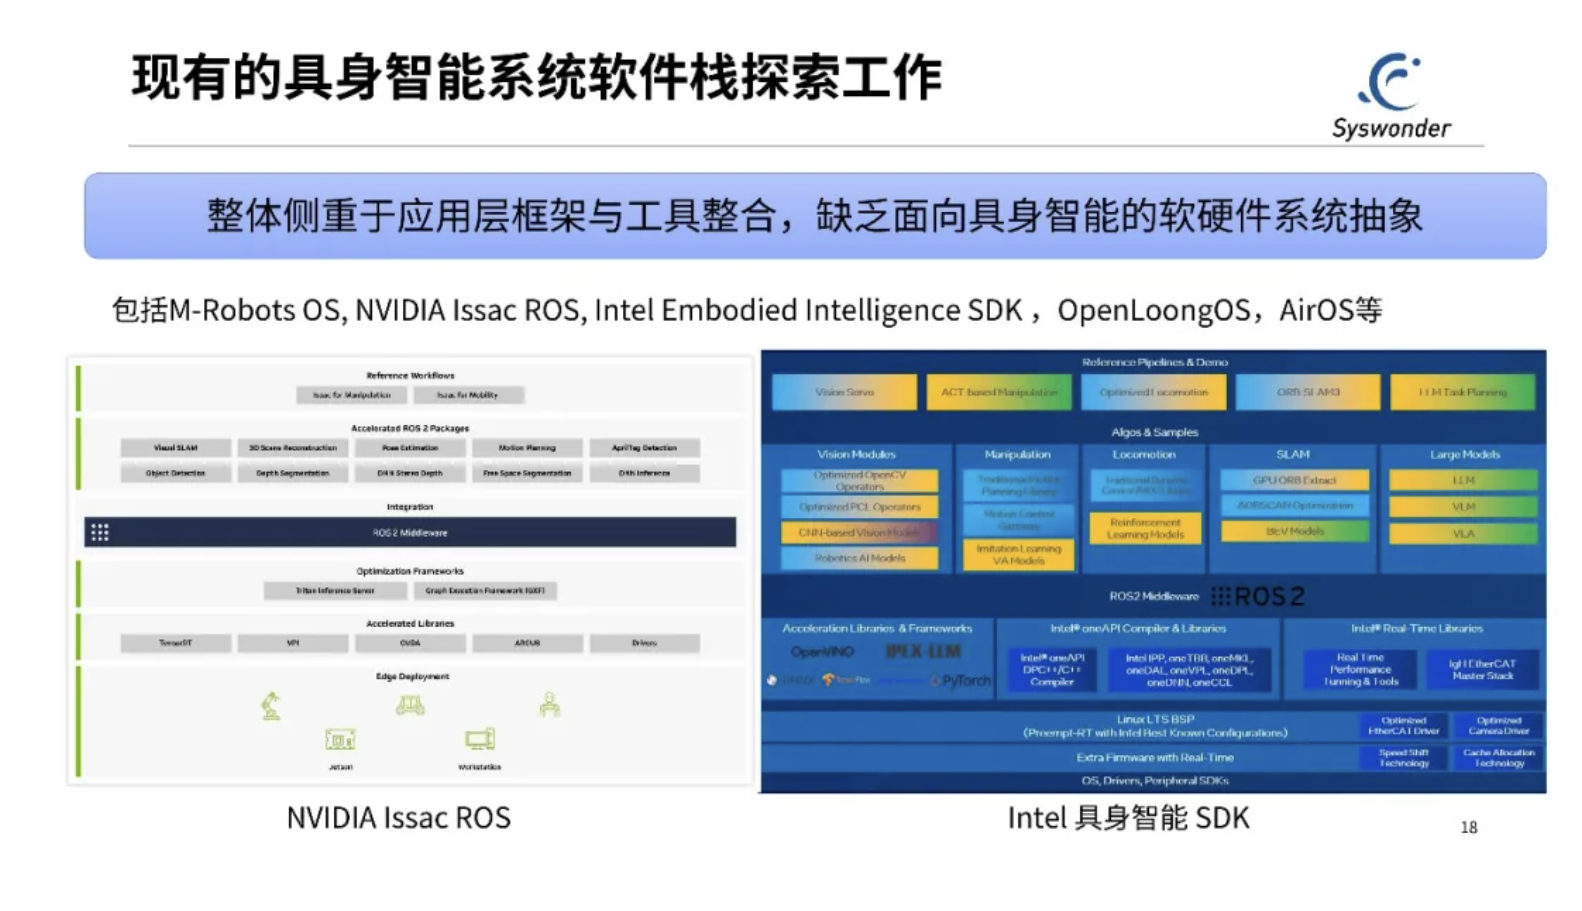Click the CUDA box
Screen dimensions: 1582x911
pos(410,643)
